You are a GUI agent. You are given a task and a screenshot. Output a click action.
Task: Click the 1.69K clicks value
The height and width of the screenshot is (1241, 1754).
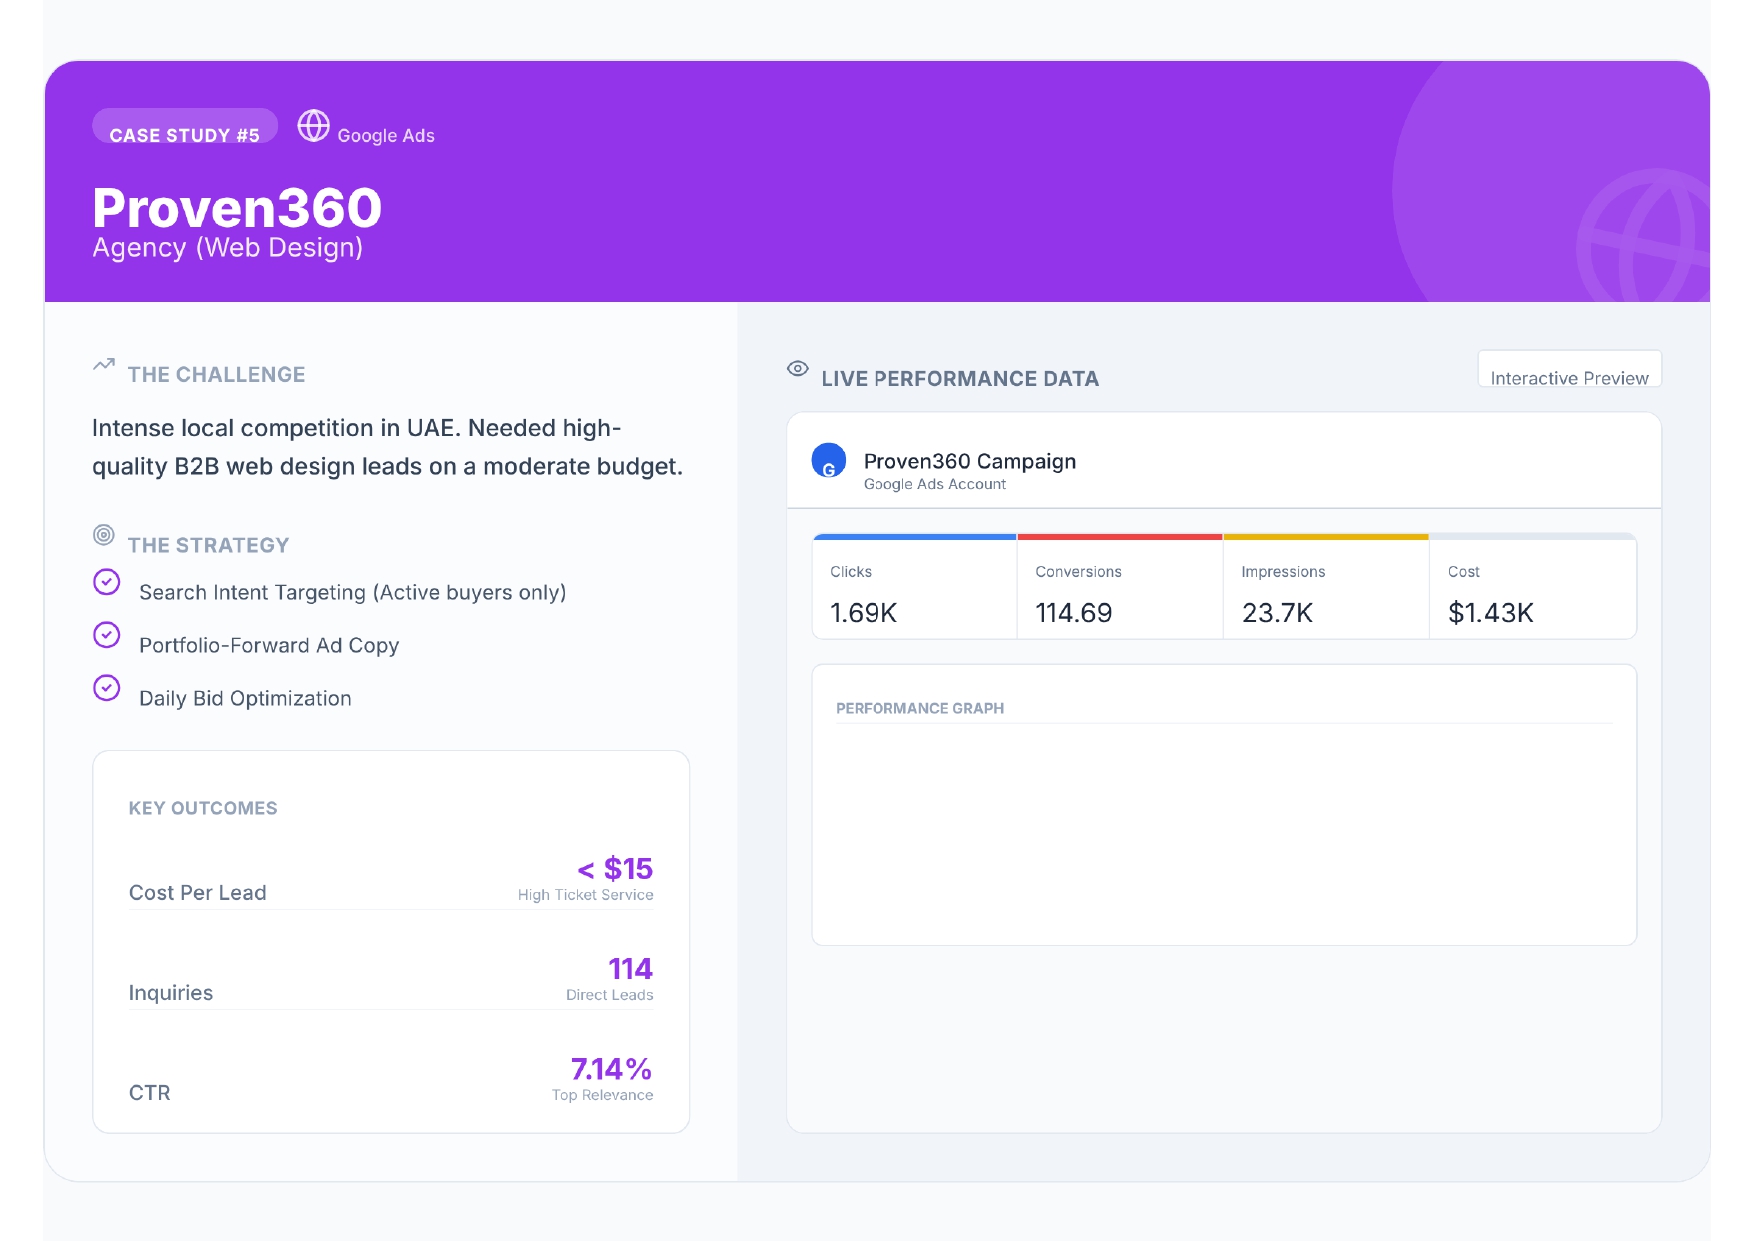(864, 613)
